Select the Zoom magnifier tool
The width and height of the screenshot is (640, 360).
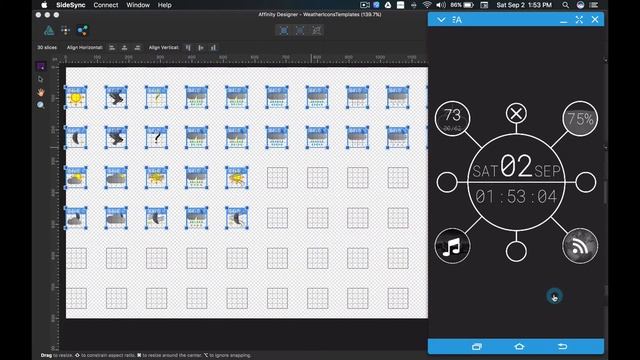coord(40,105)
